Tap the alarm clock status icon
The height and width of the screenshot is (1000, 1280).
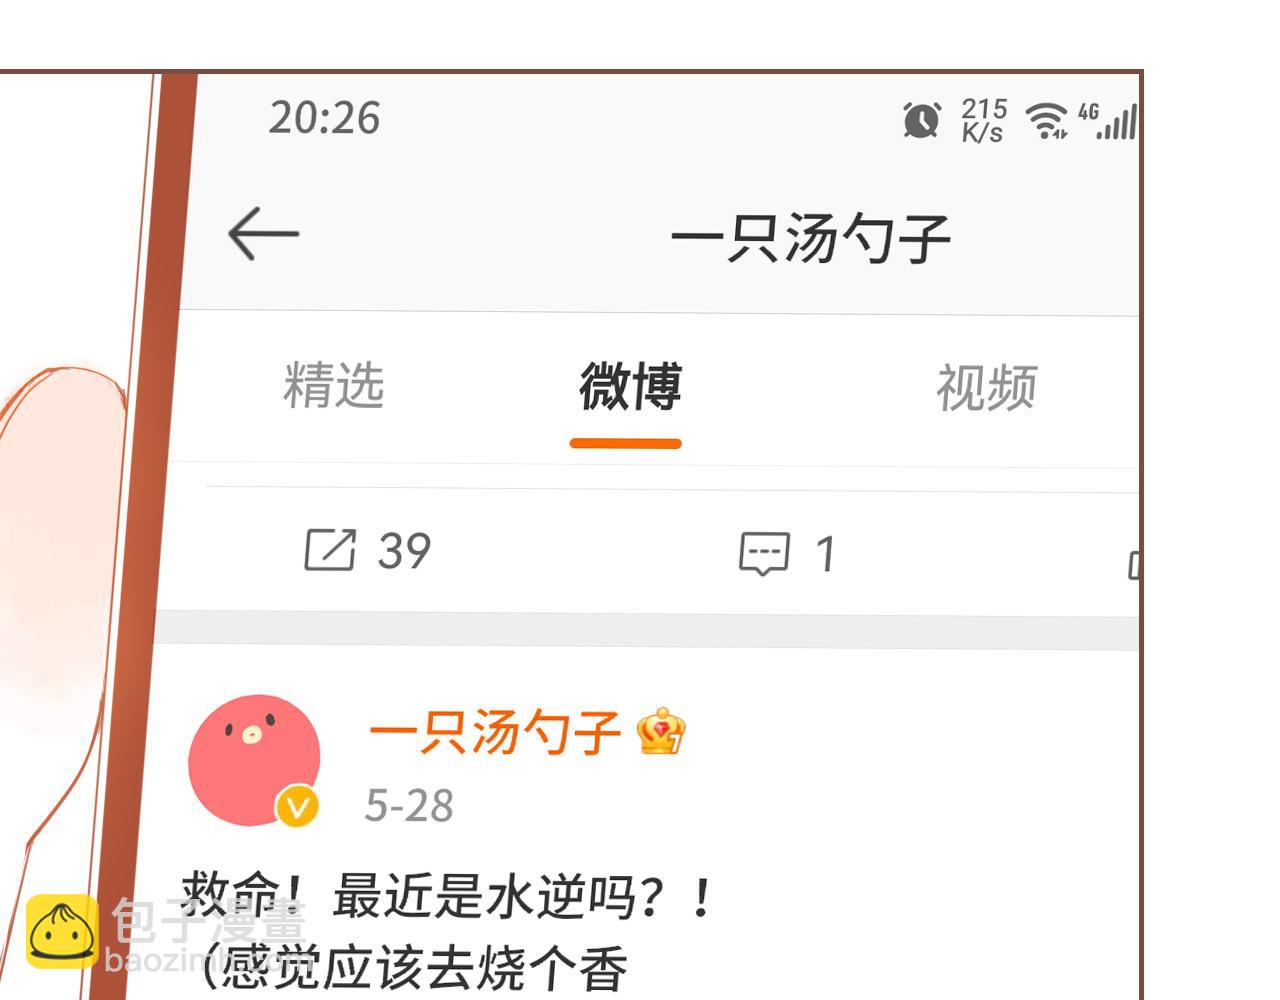point(921,120)
